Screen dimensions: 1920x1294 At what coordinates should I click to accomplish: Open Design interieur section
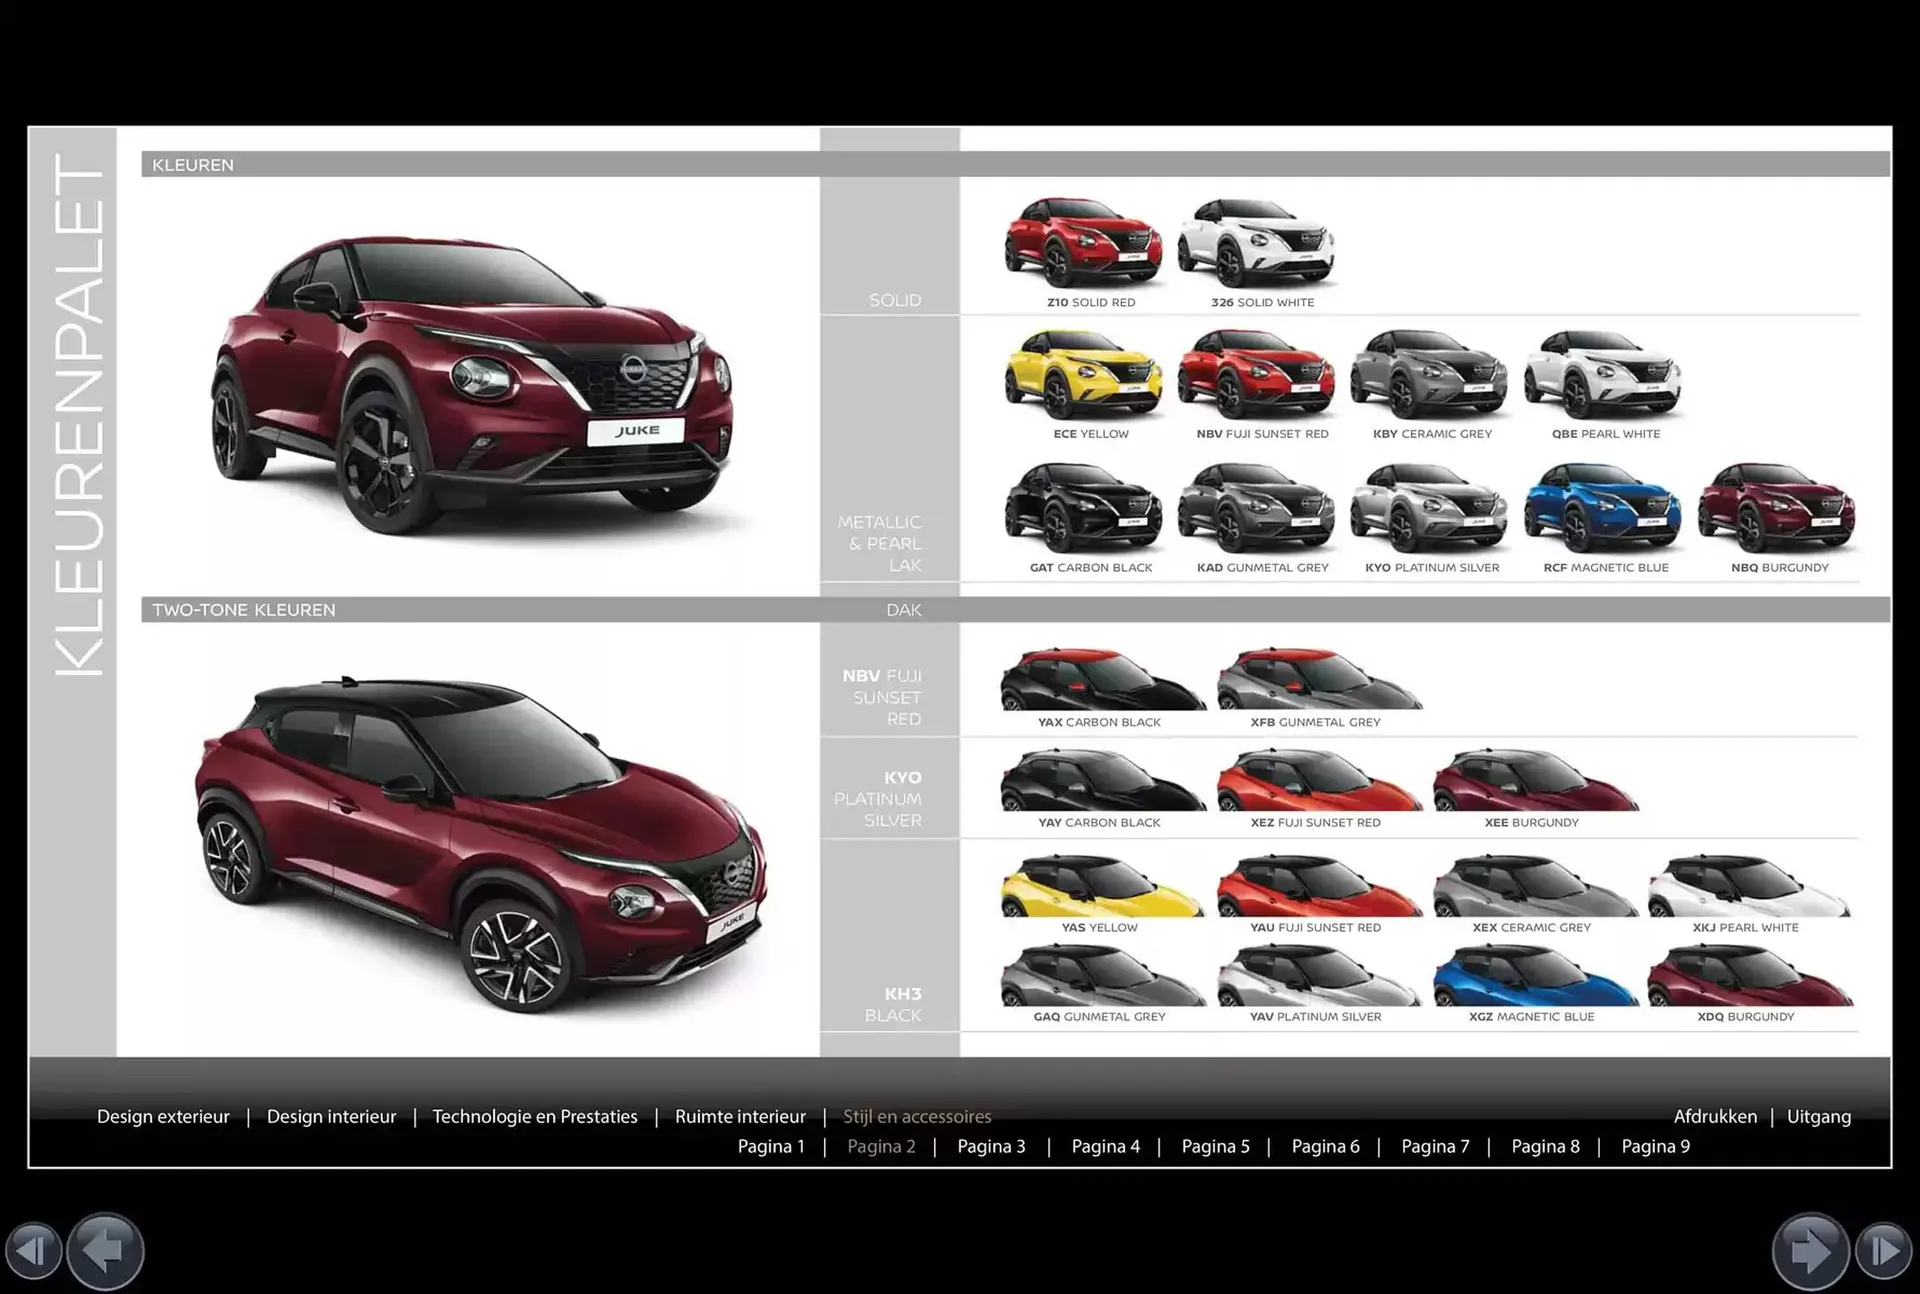331,1117
